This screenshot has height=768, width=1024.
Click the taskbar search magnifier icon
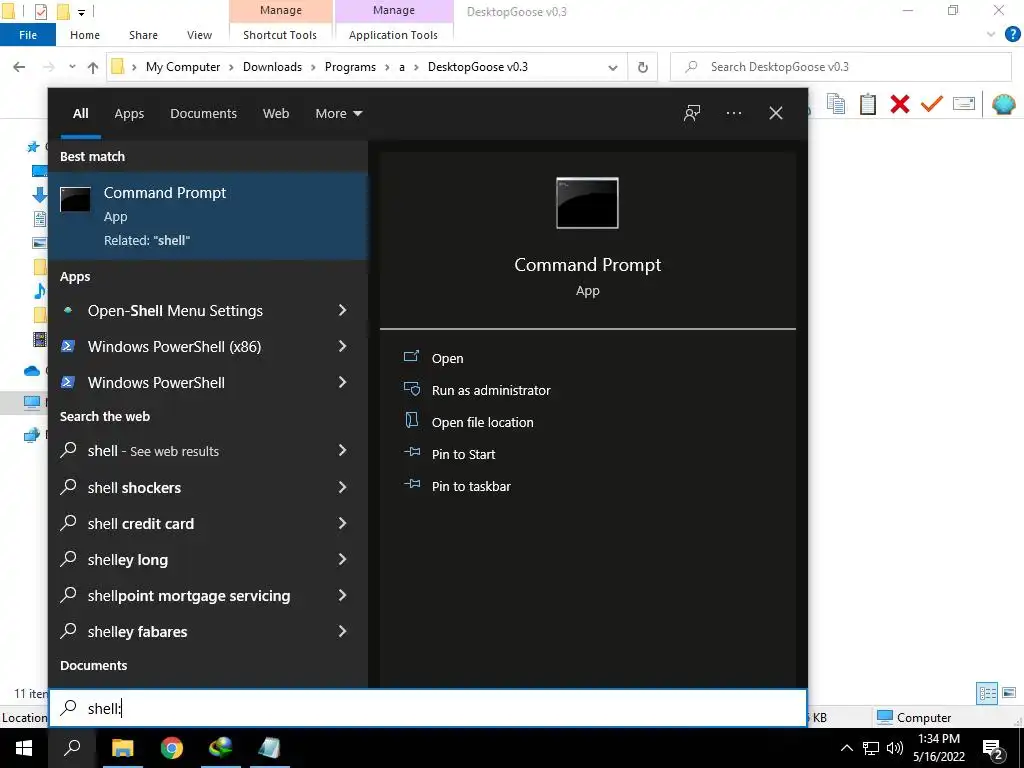tap(72, 748)
